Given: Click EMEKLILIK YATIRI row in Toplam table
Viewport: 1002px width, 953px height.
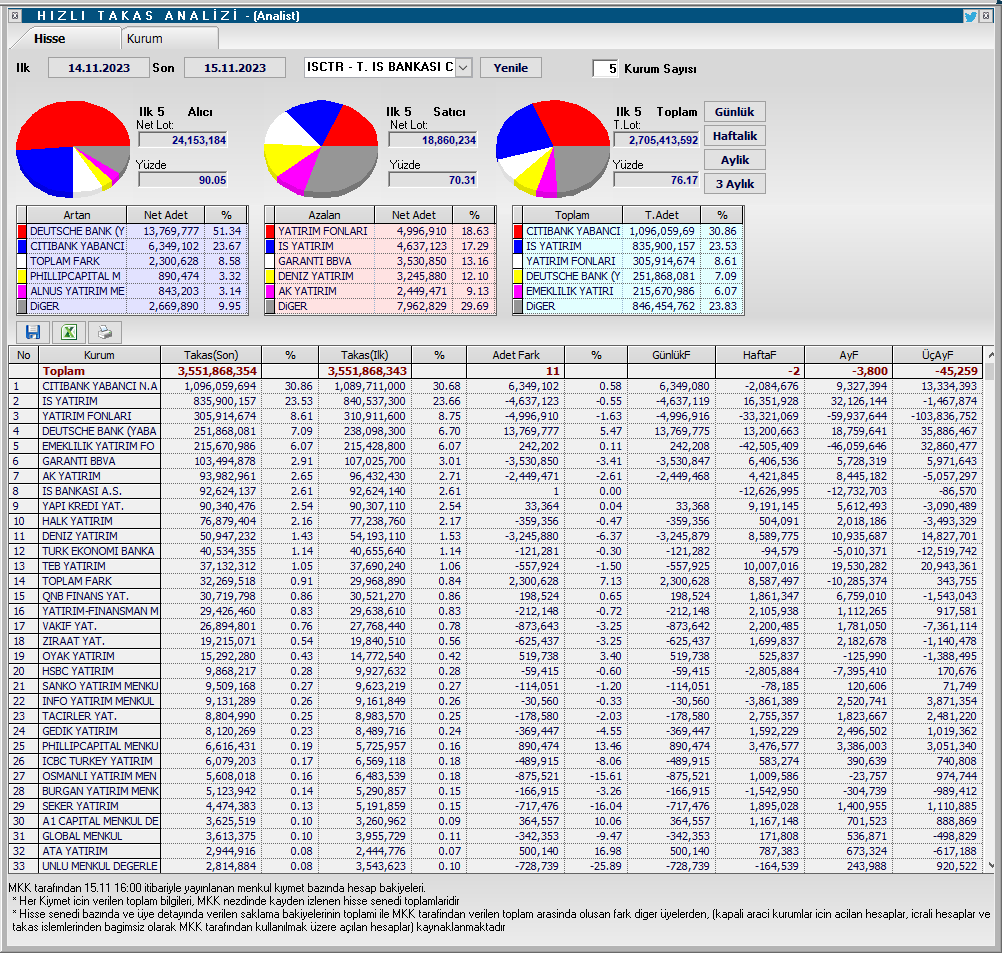Looking at the screenshot, I should 628,291.
